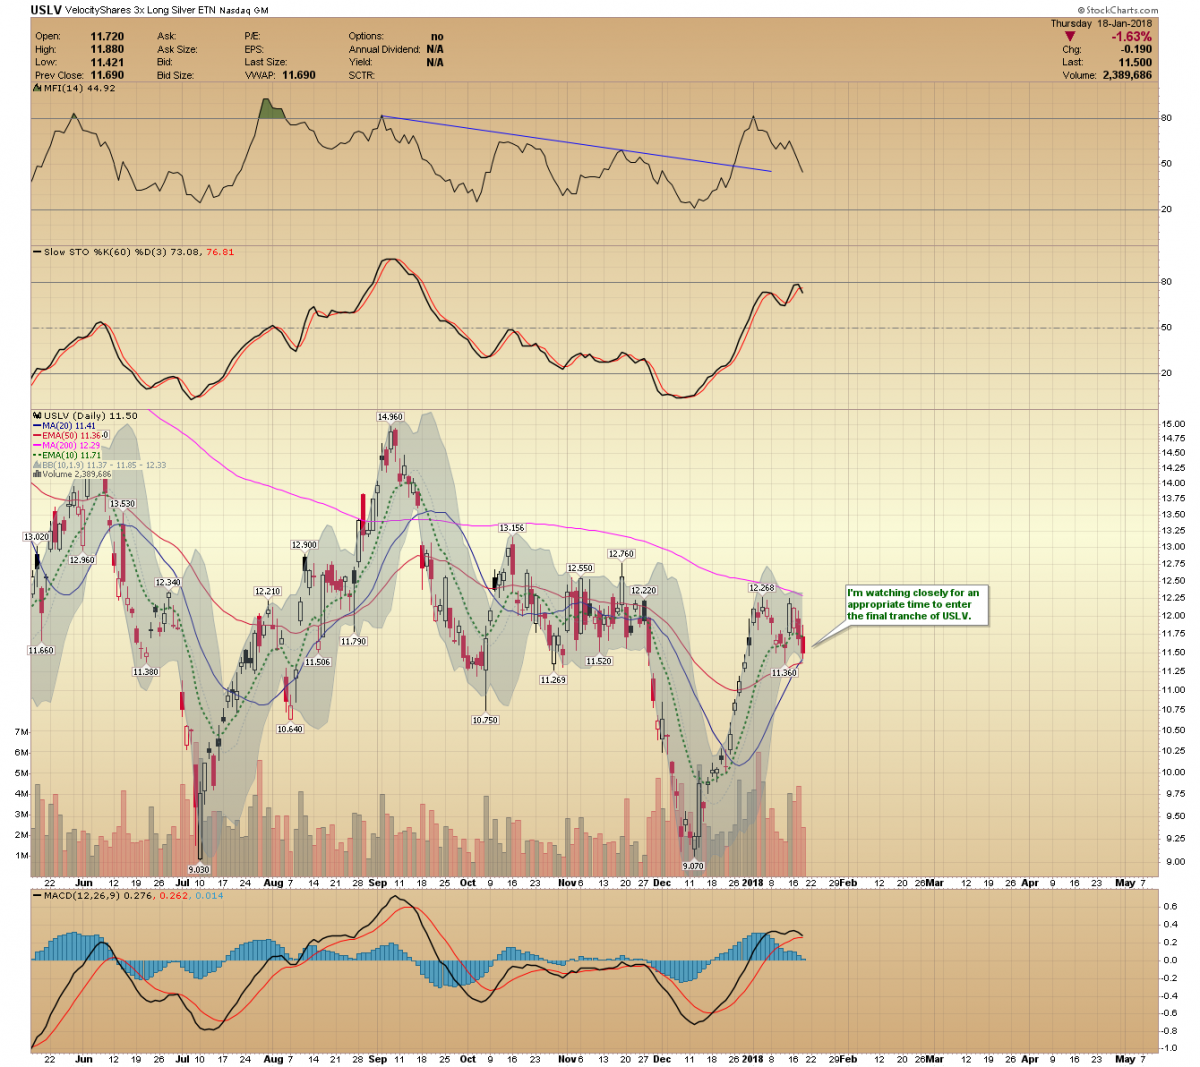Image resolution: width=1200 pixels, height=1067 pixels.
Task: Select the magenta MA(200) legend entry
Action: click(x=70, y=446)
